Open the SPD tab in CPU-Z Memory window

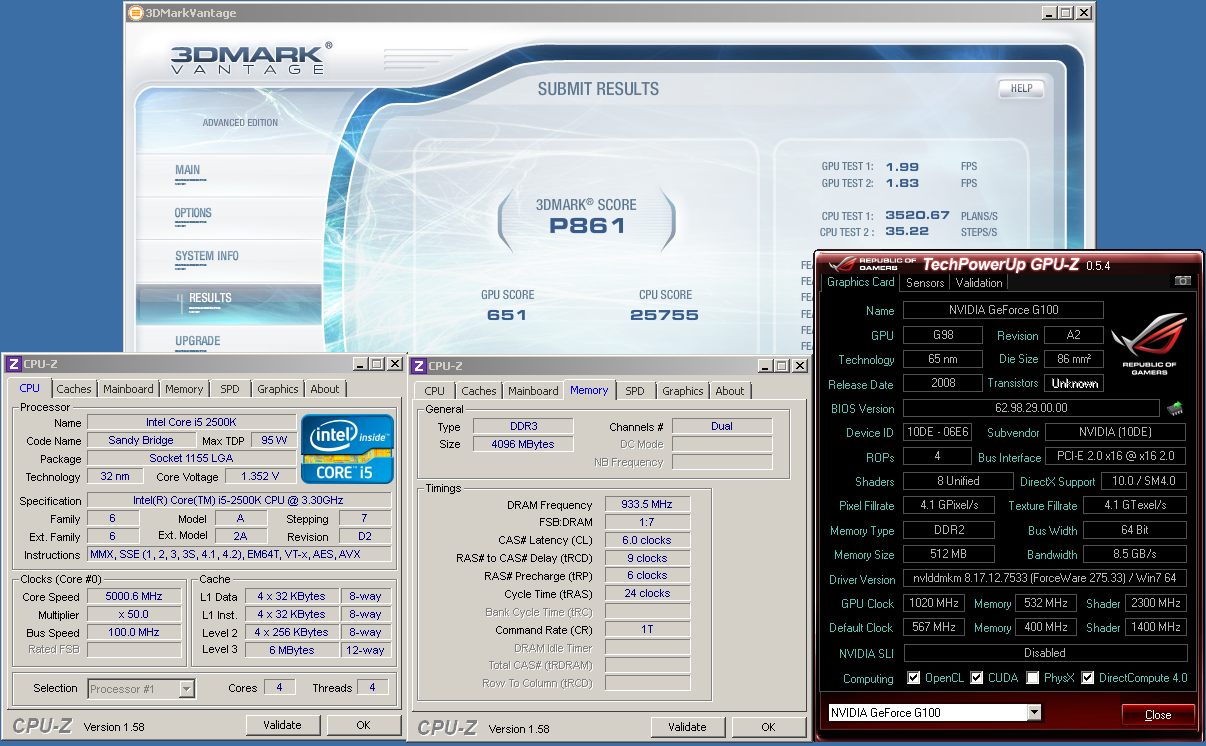tap(635, 391)
